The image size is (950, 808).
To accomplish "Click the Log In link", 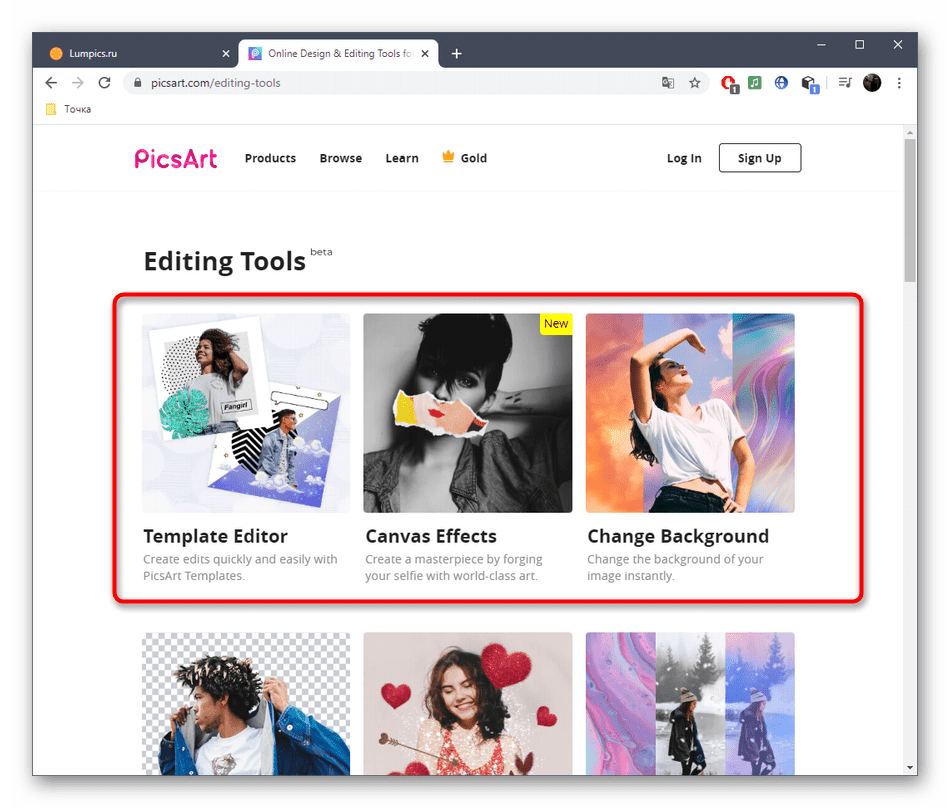I will pyautogui.click(x=684, y=158).
